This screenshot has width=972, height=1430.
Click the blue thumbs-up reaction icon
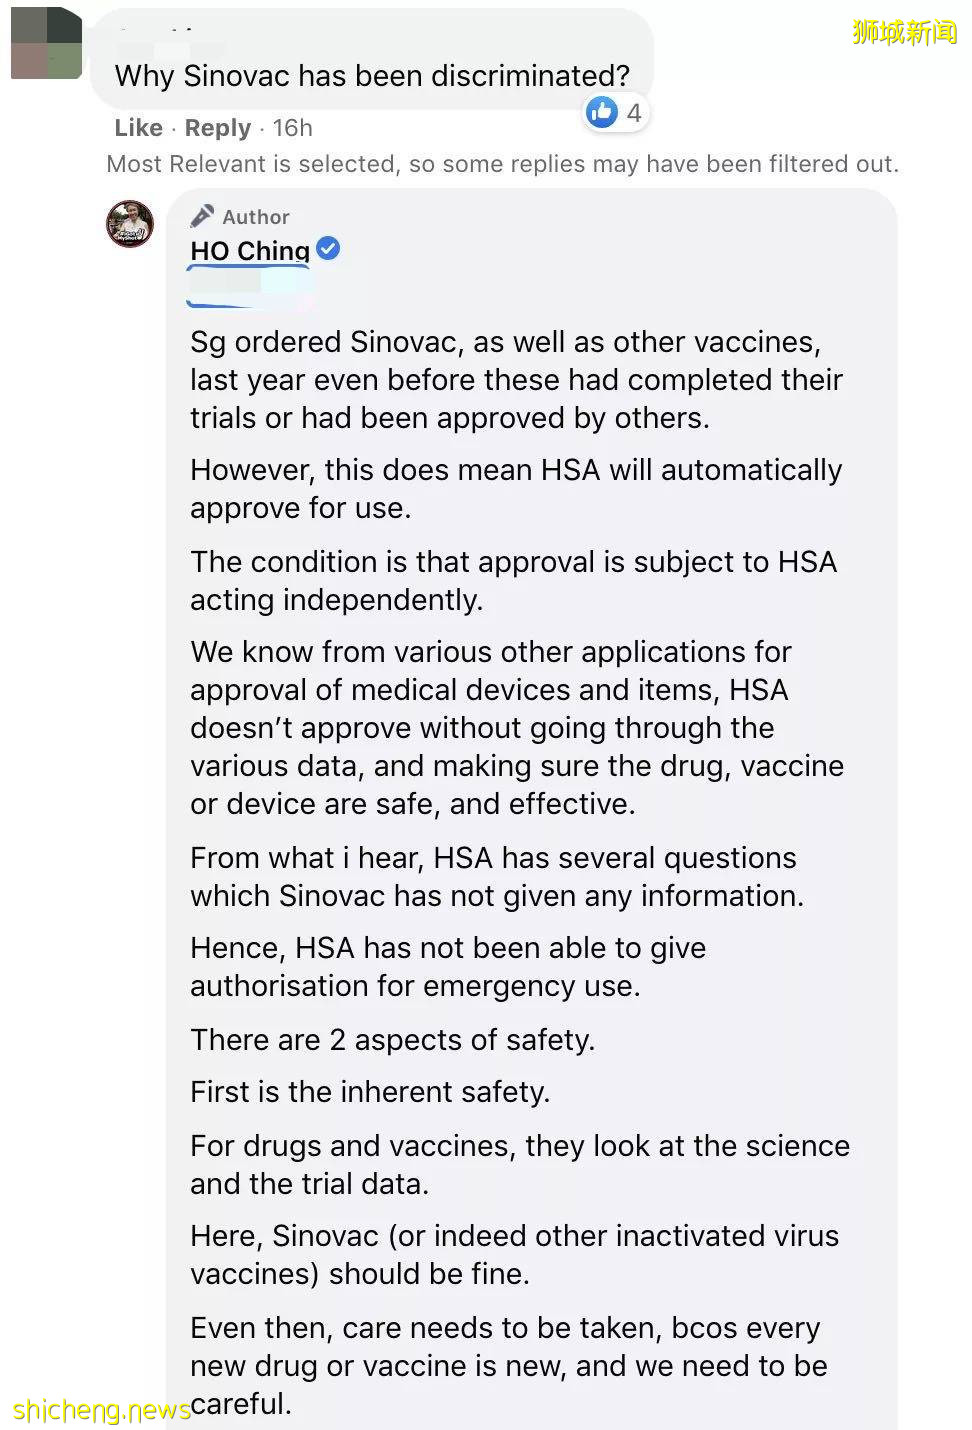tap(602, 112)
